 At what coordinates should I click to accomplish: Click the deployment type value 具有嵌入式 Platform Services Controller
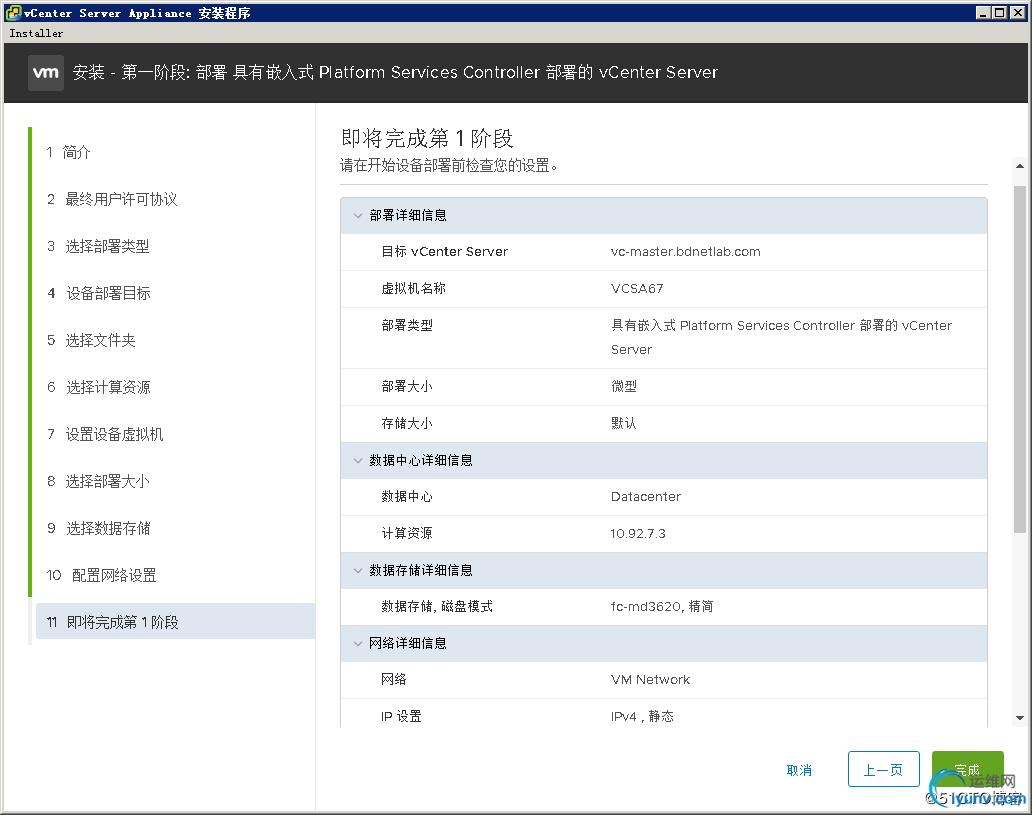pos(781,337)
